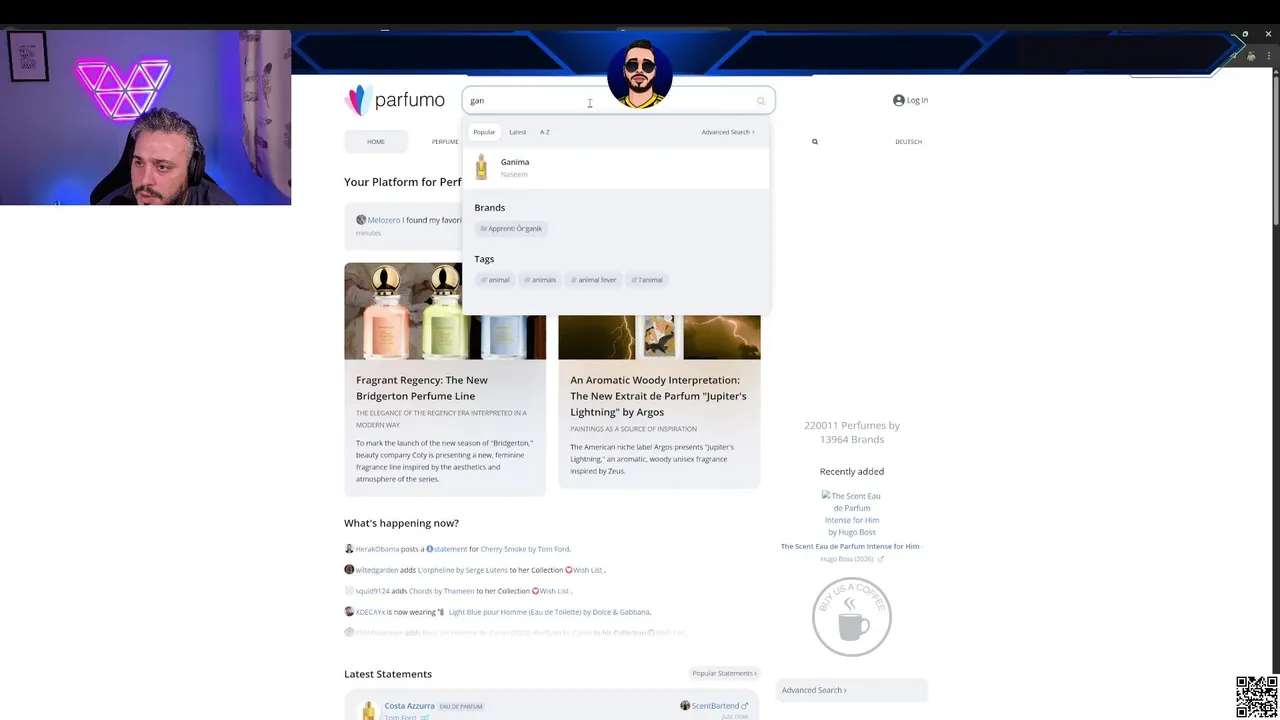This screenshot has width=1280, height=720.
Task: Open Light Blue pour Homme by Dolce & Gabbana link
Action: coord(549,612)
